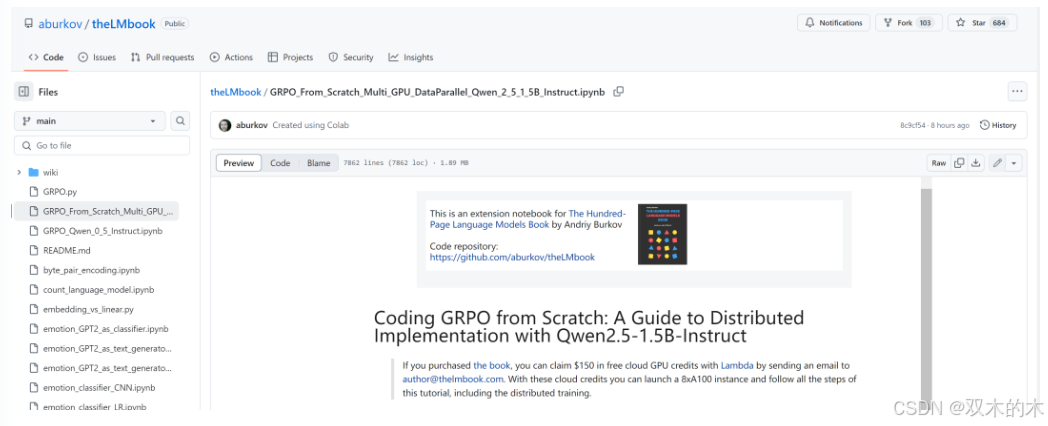Open commit 8c9cf54 link

tap(913, 125)
